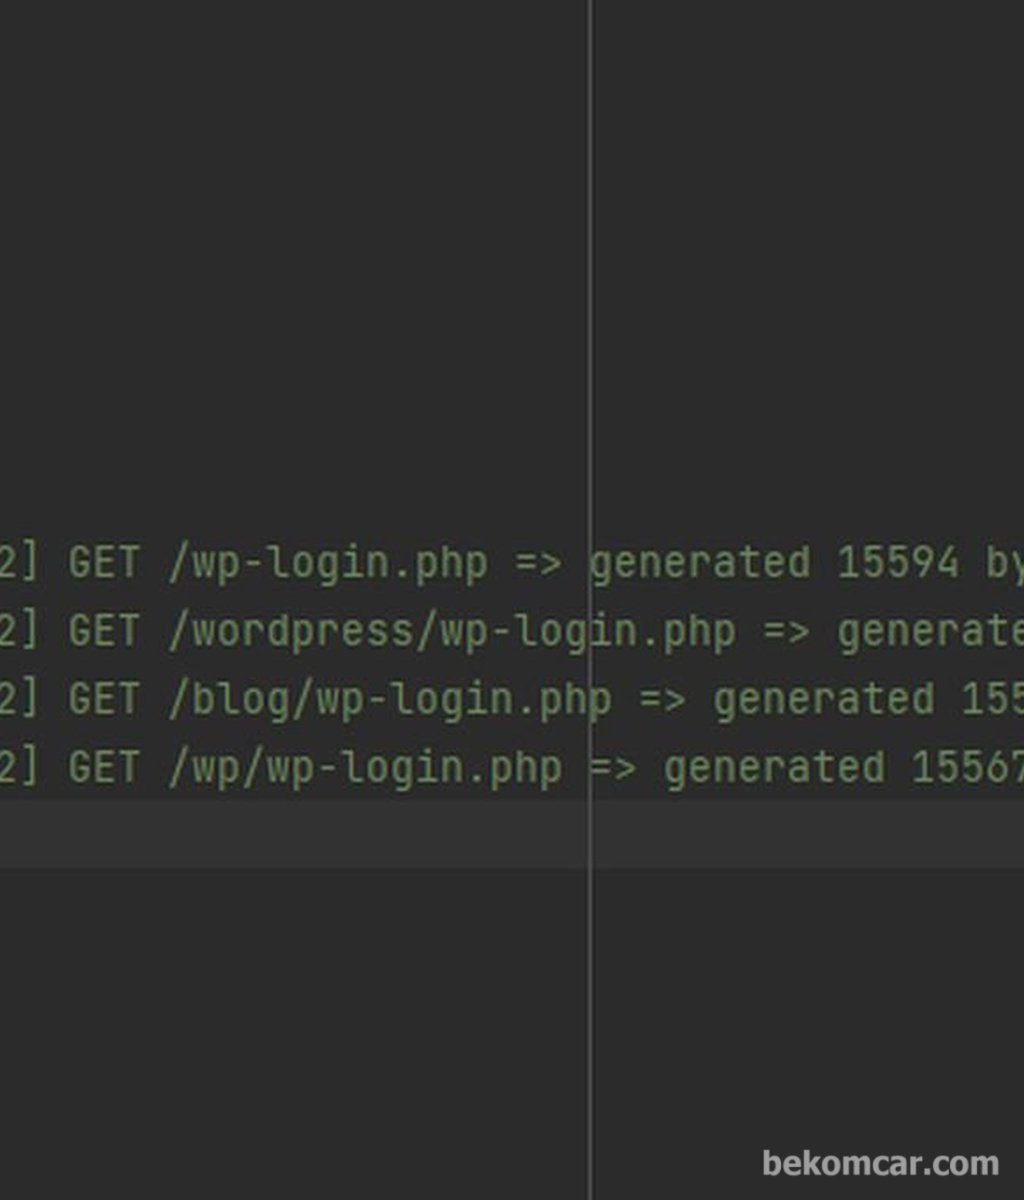Click the => arrow after /wordpress/wp-login.php
Image resolution: width=1024 pixels, height=1200 pixels.
[787, 633]
